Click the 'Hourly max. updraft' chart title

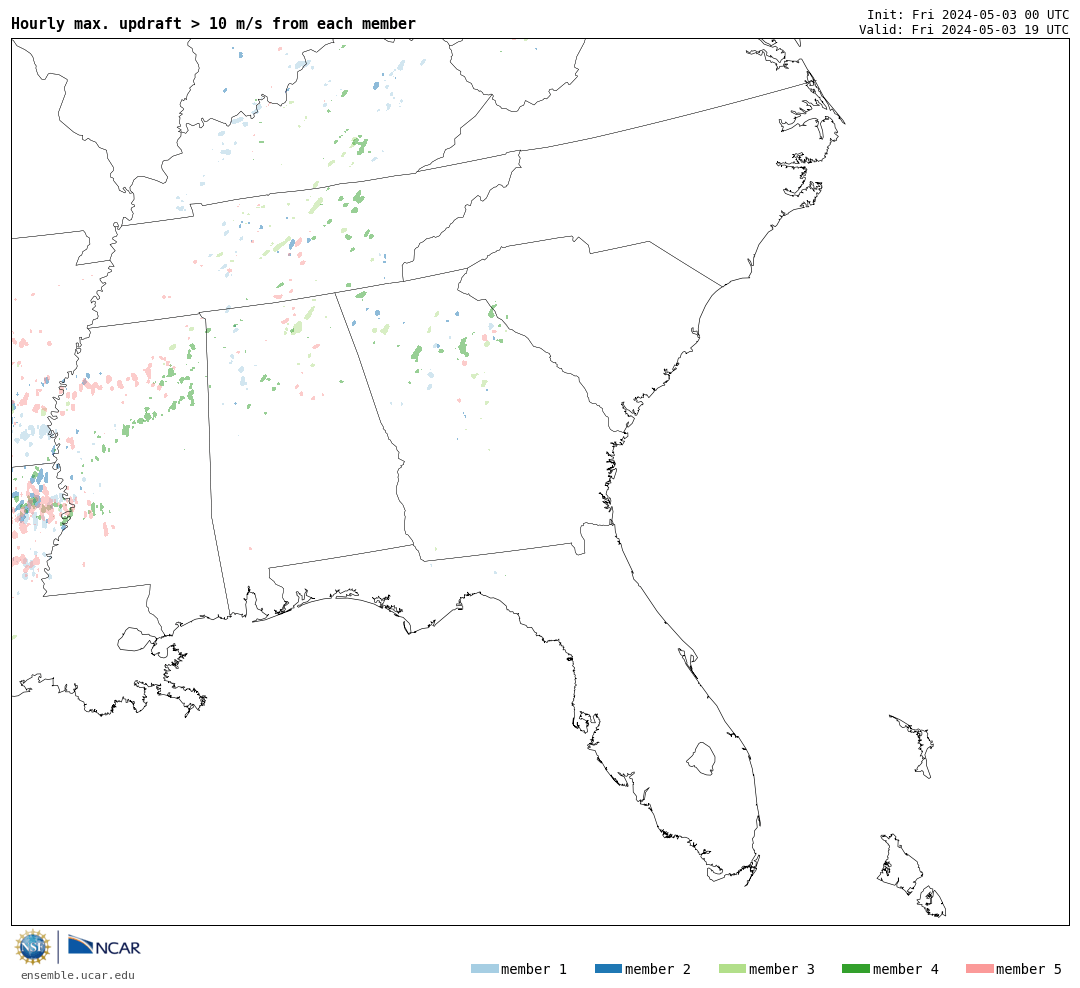point(214,23)
